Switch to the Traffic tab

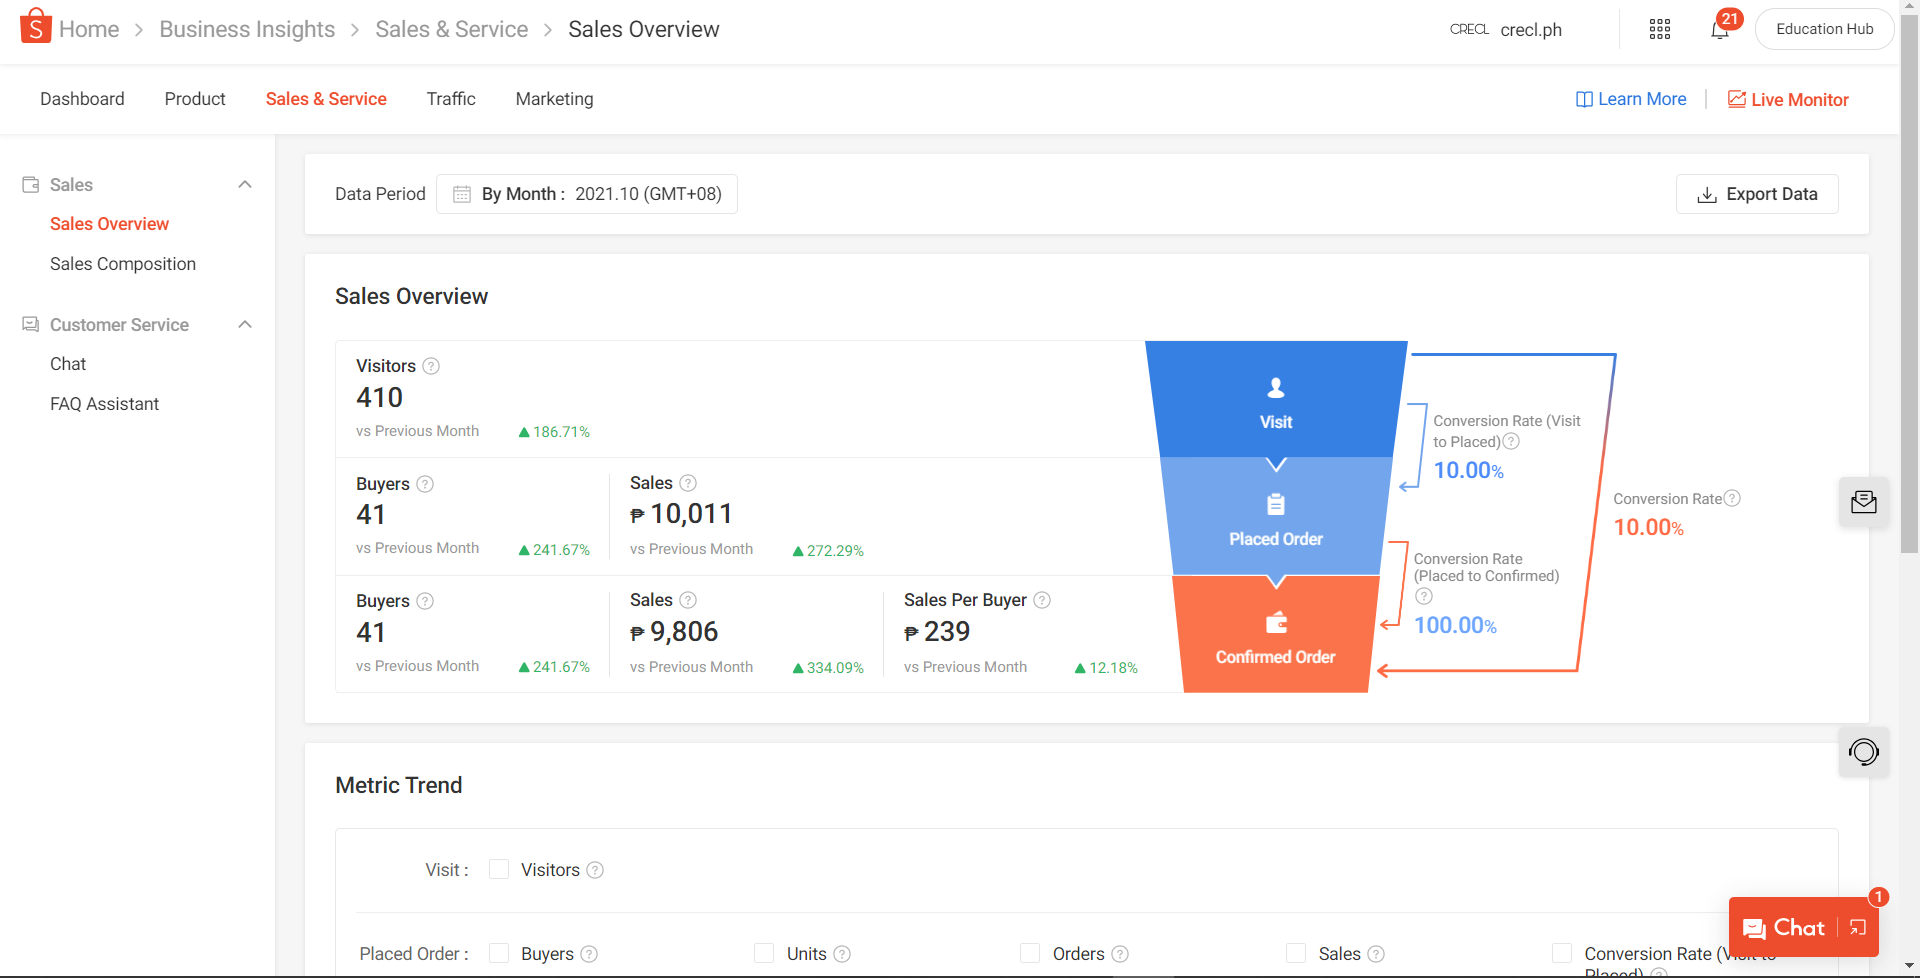[x=451, y=99]
